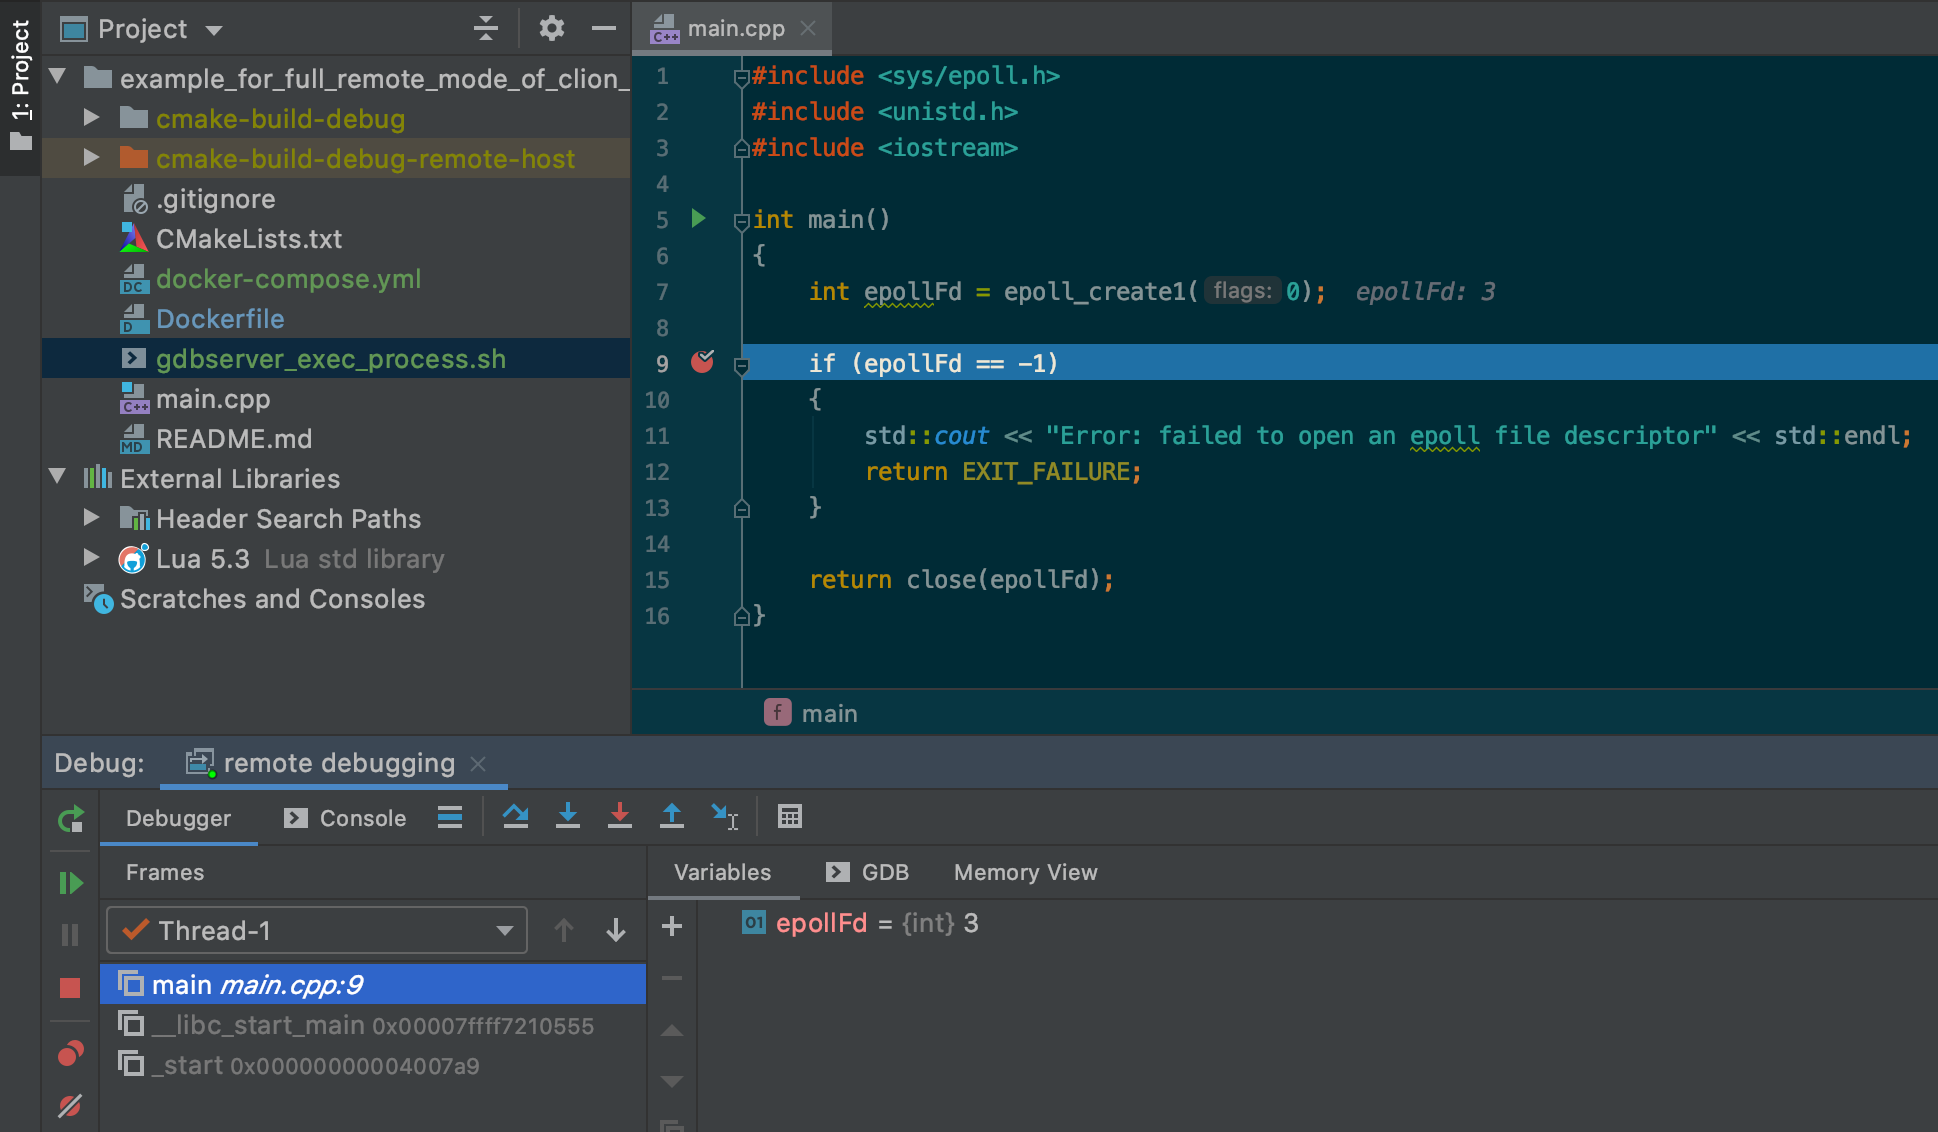Click the Run to Cursor icon

point(724,817)
